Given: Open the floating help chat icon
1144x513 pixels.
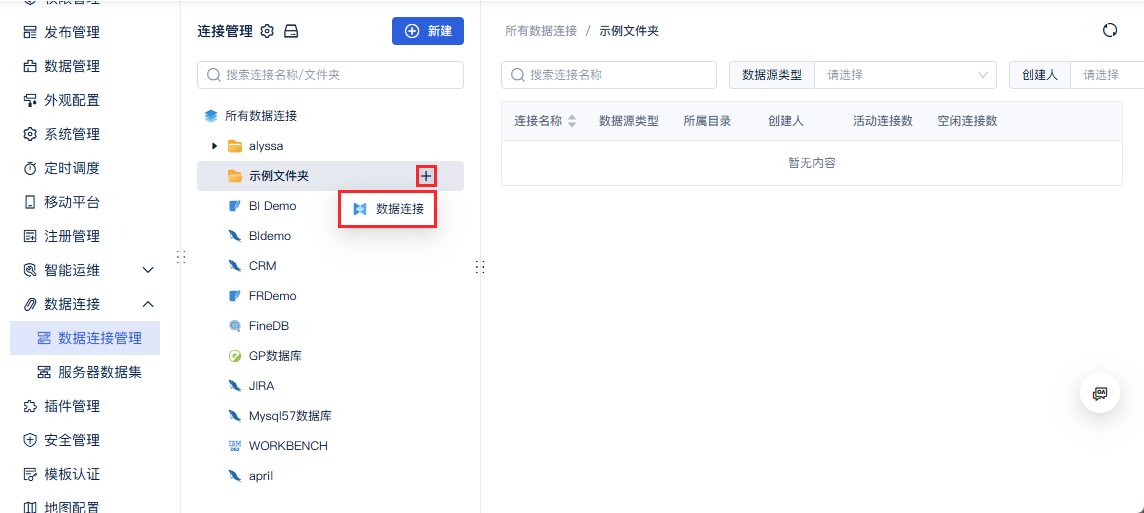Looking at the screenshot, I should [1100, 393].
